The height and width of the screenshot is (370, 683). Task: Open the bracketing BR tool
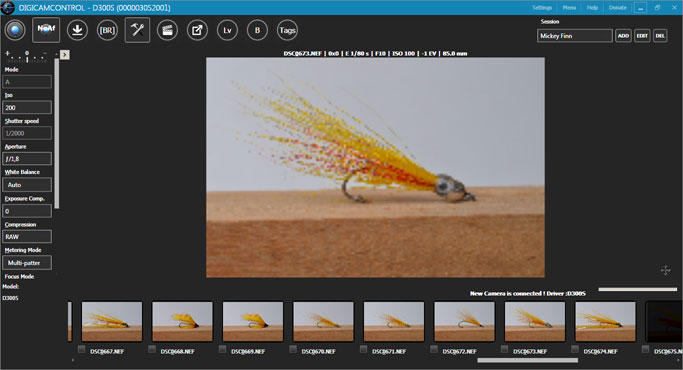[107, 30]
